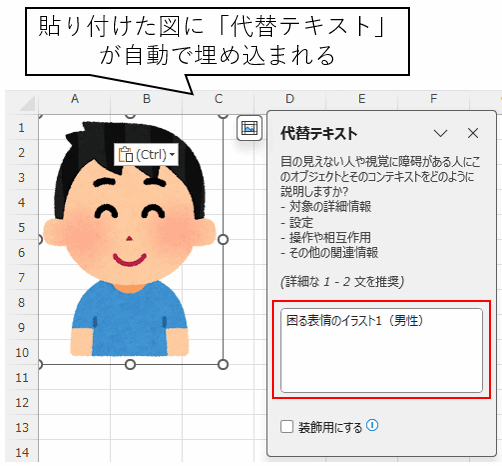The image size is (502, 466).
Task: Click the bottom-center resize handle of the picture
Action: click(x=130, y=365)
